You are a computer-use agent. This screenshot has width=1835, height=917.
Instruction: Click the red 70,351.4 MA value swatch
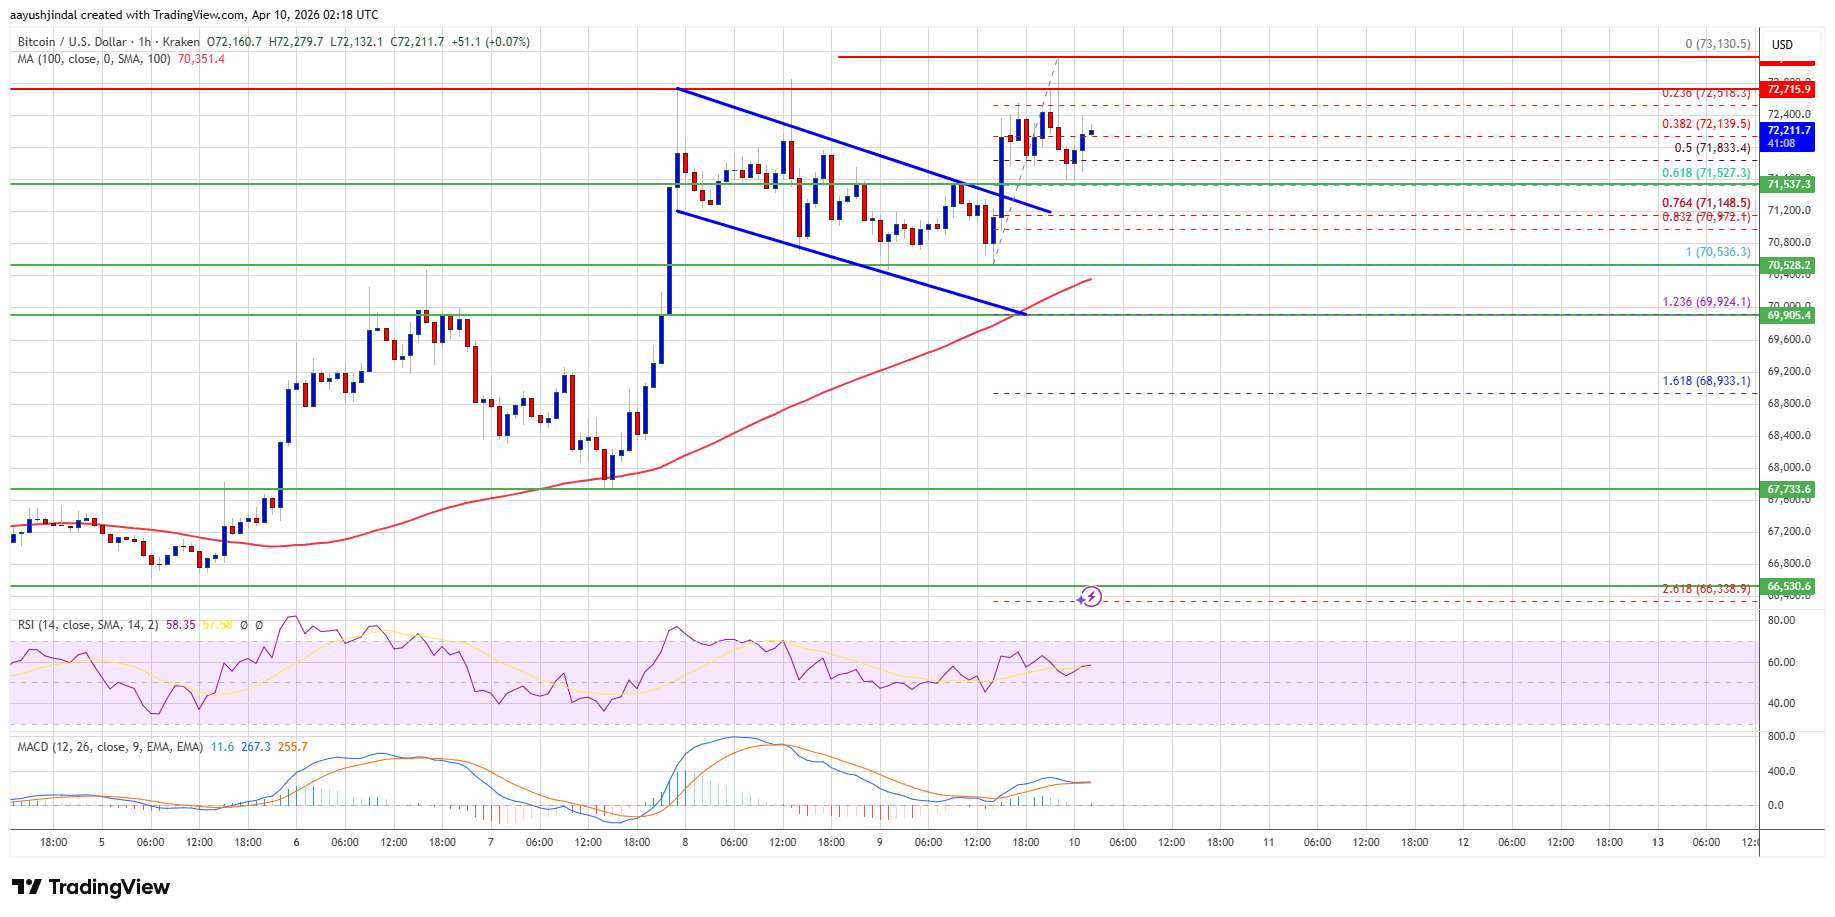click(x=201, y=59)
